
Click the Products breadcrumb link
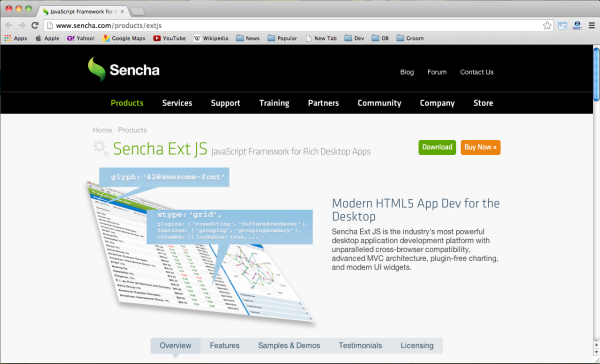(x=132, y=130)
